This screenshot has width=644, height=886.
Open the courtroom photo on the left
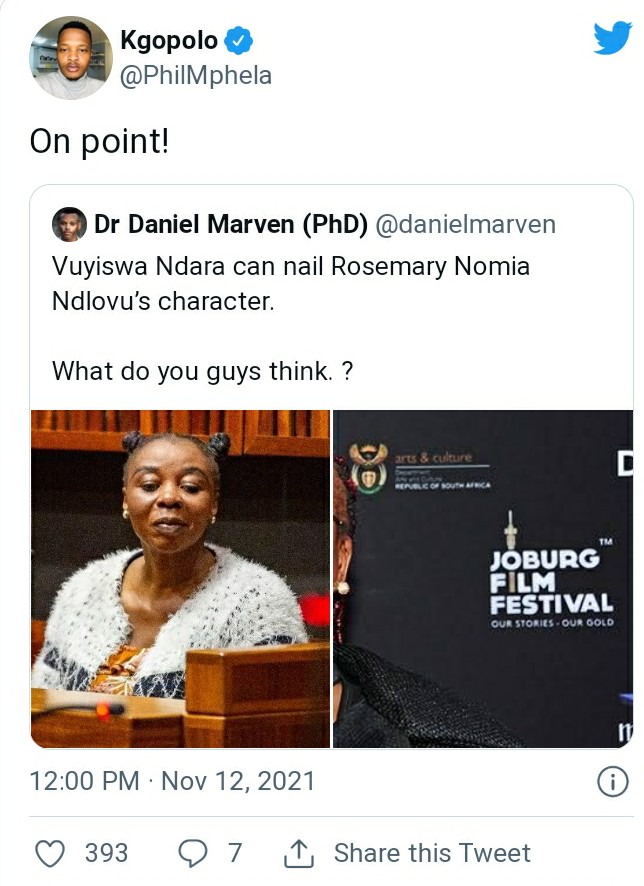click(180, 579)
